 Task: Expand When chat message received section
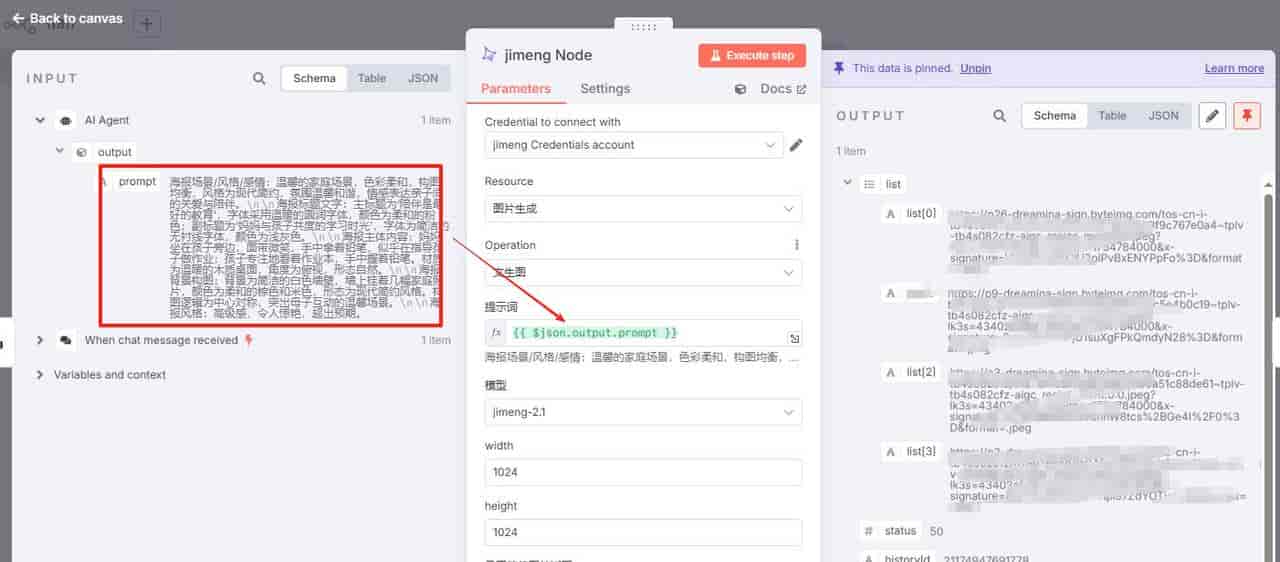coord(40,340)
